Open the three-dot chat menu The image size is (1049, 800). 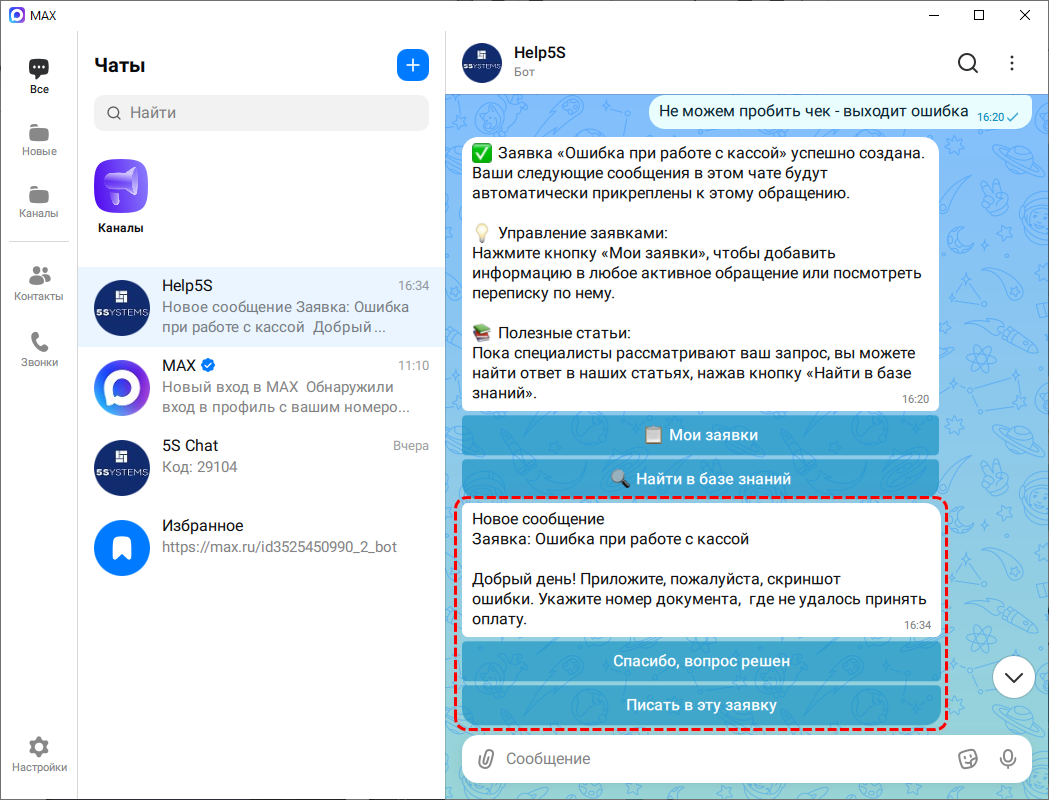tap(1012, 63)
